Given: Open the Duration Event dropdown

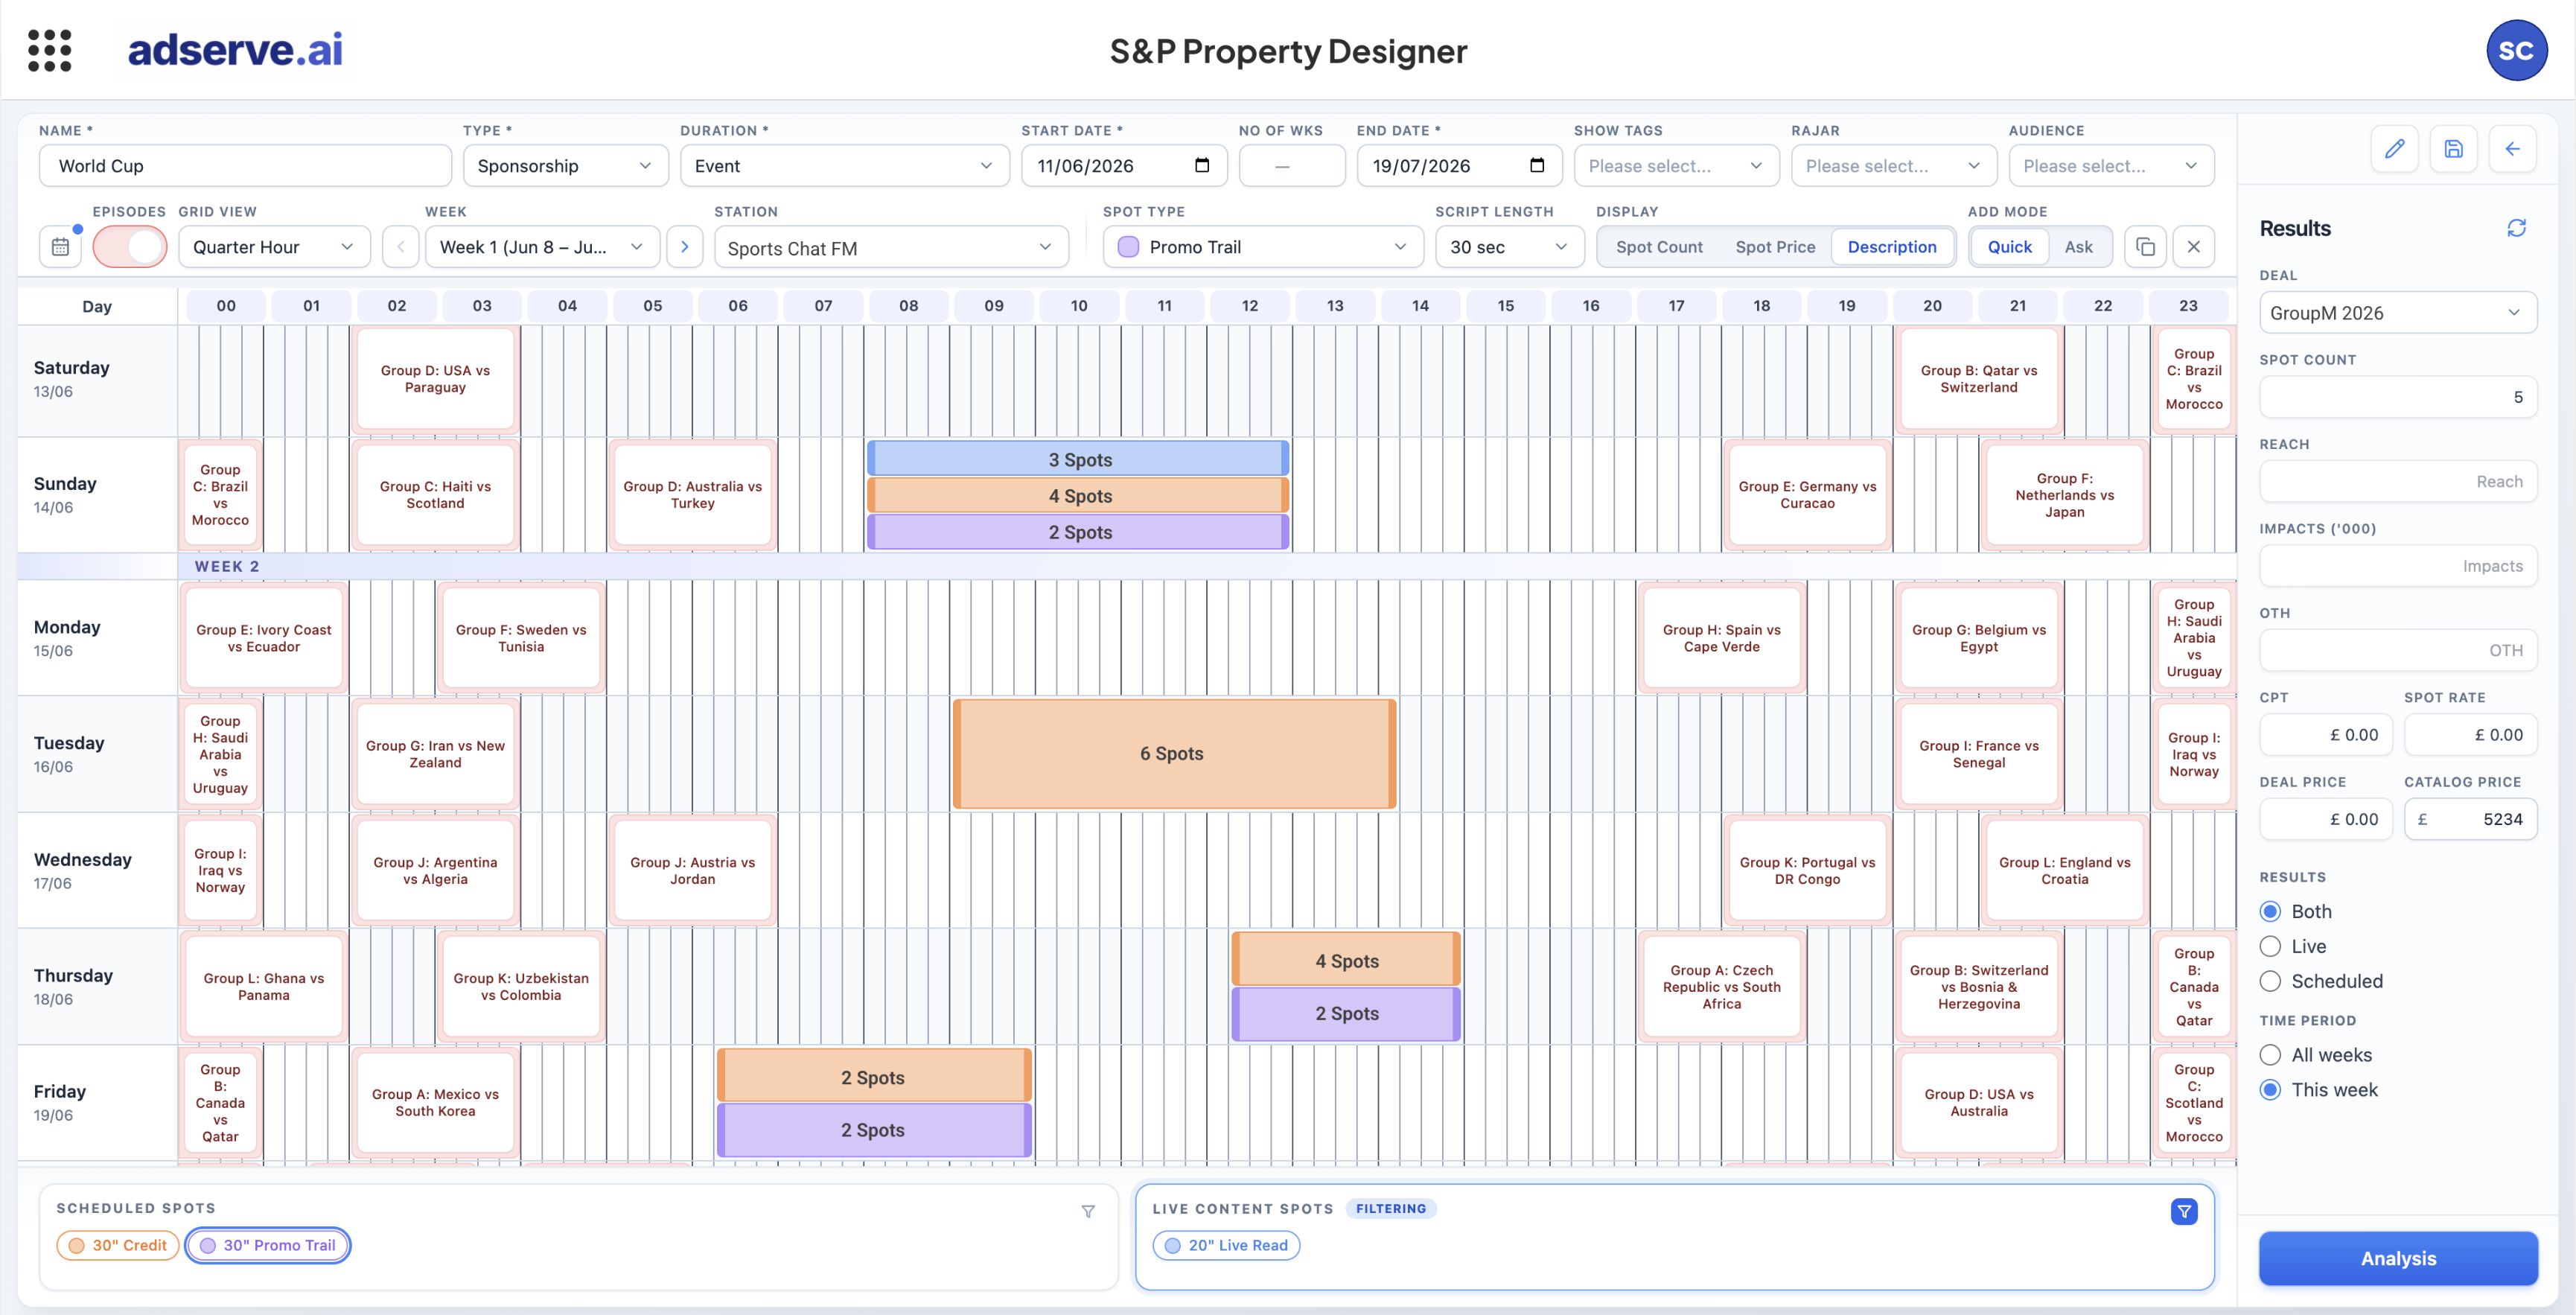Looking at the screenshot, I should click(844, 165).
